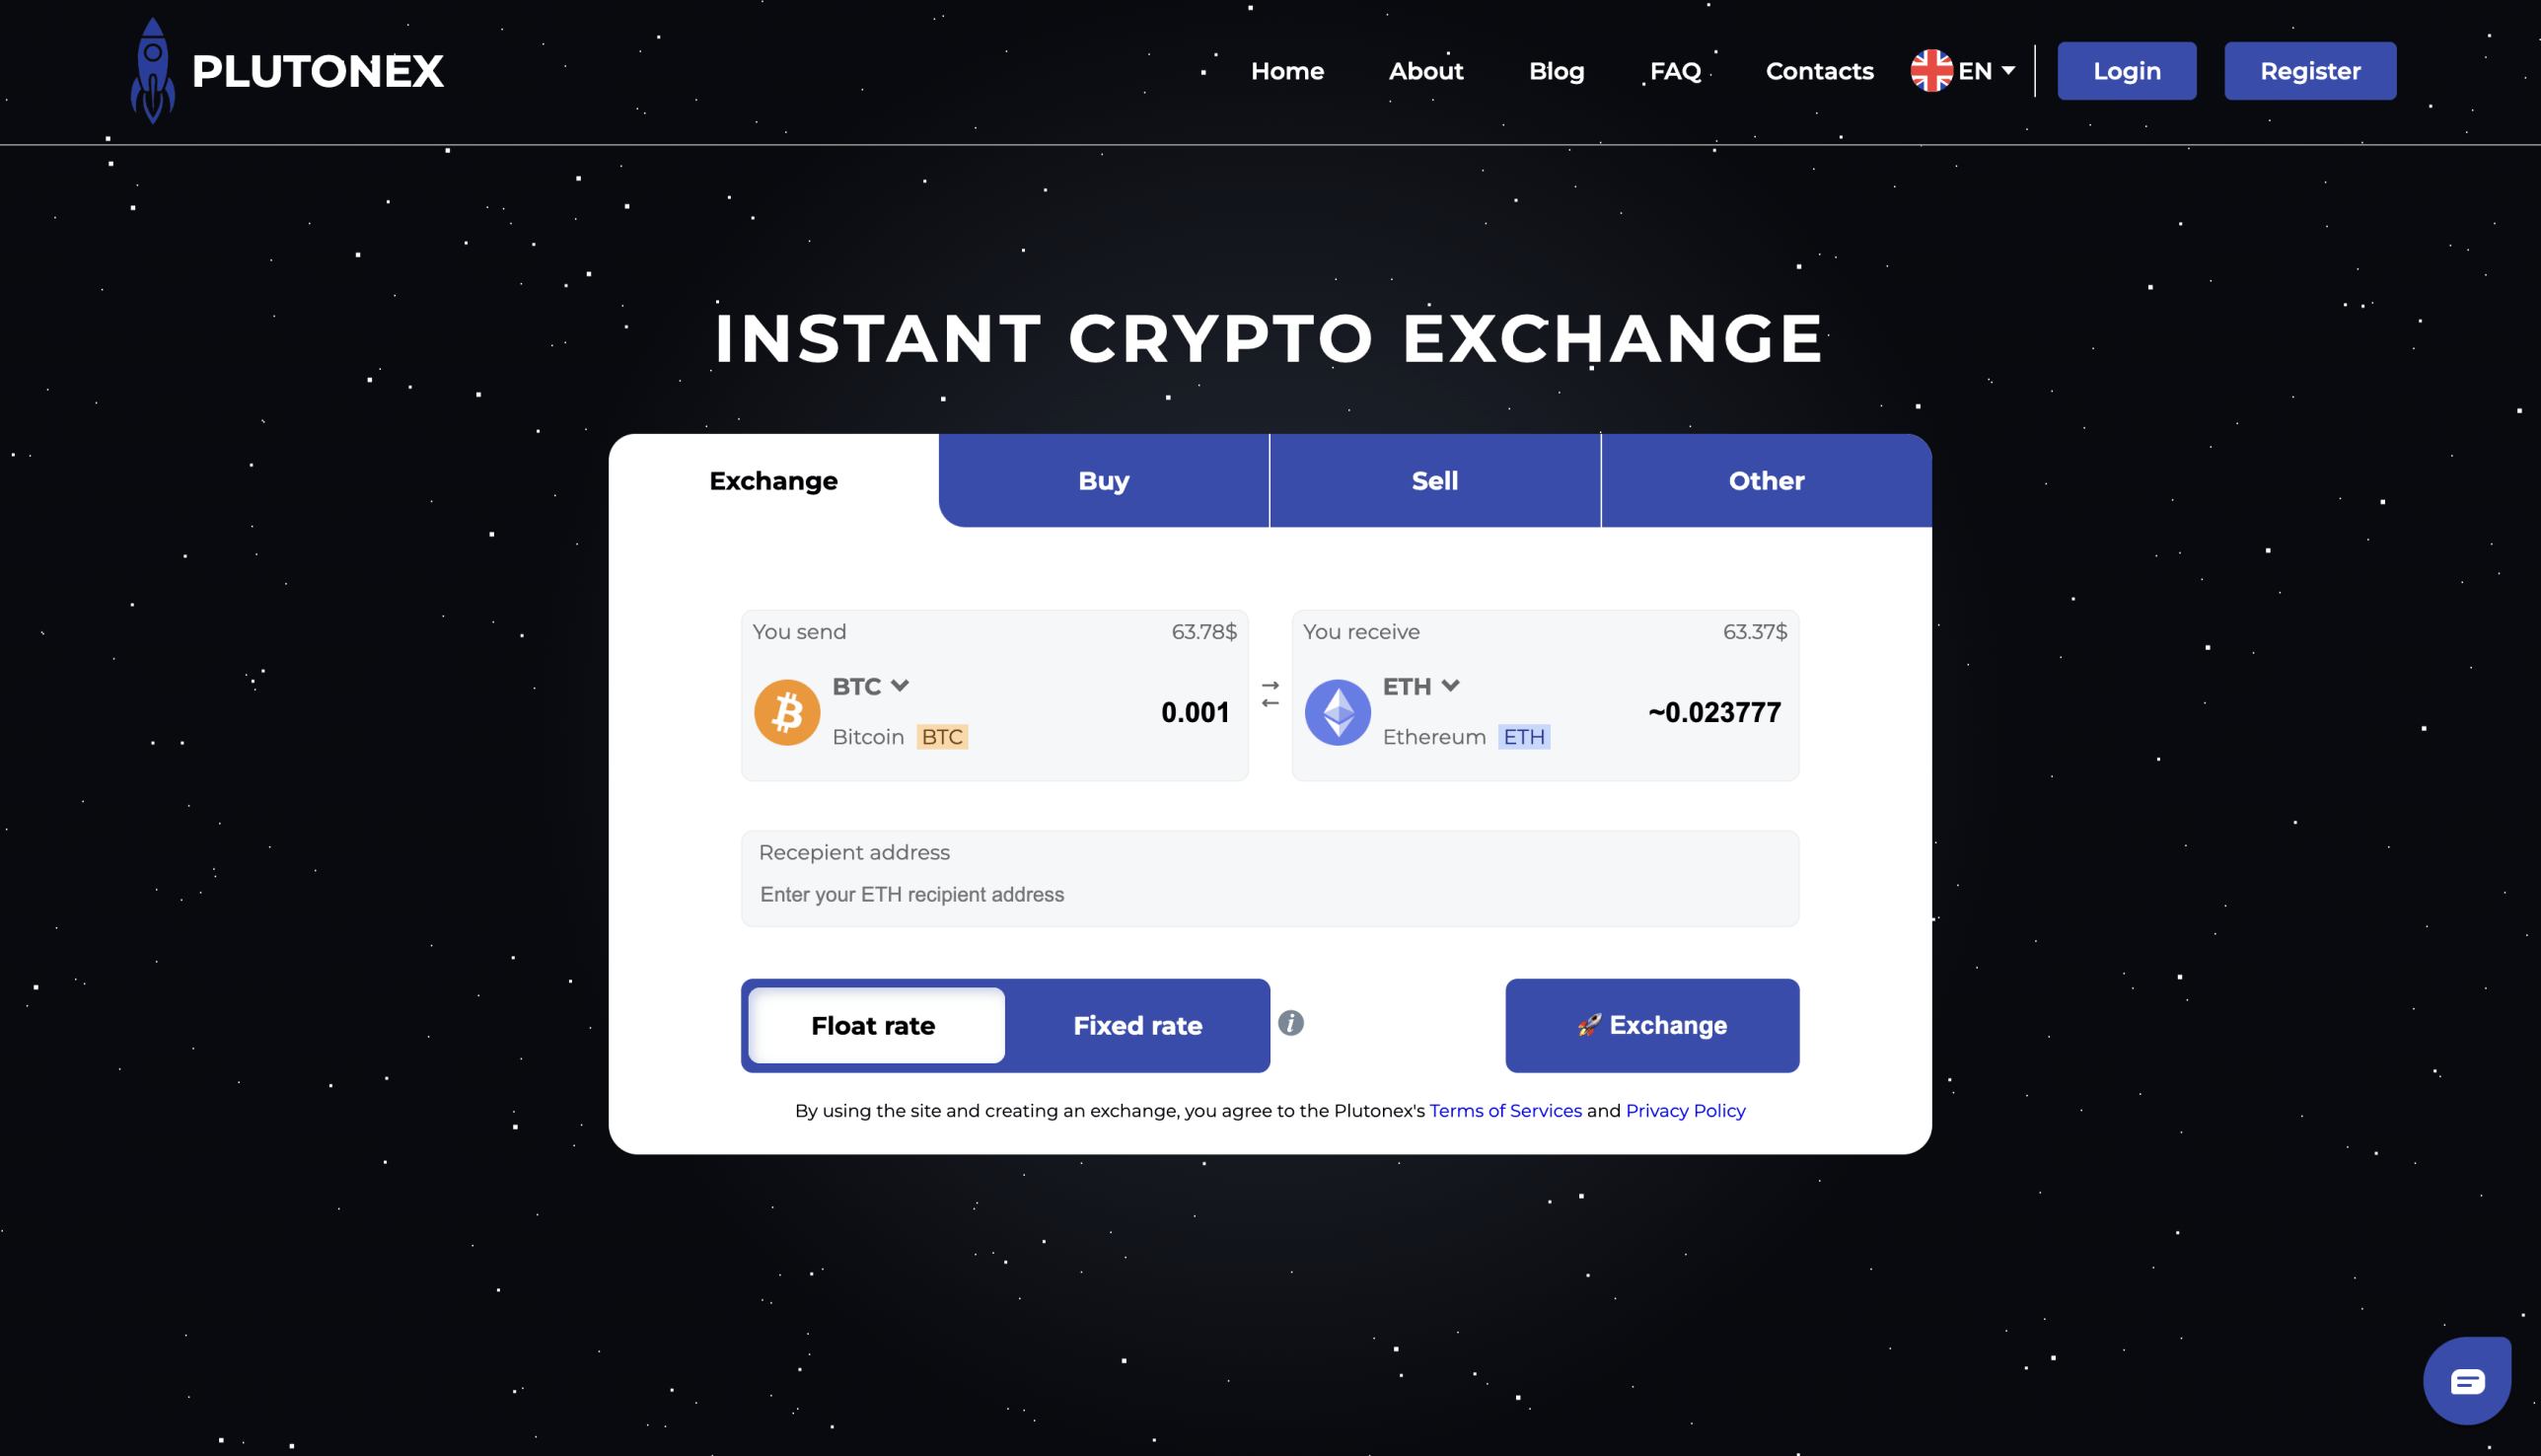
Task: Click the Privacy Policy link
Action: [1683, 1111]
